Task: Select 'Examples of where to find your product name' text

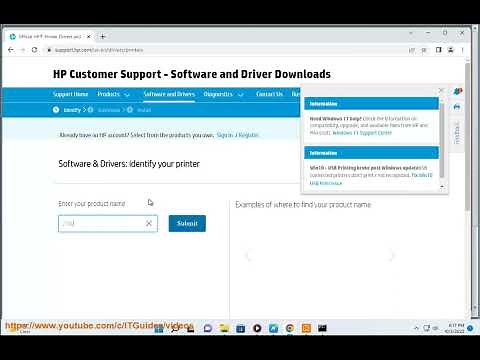Action: 303,204
